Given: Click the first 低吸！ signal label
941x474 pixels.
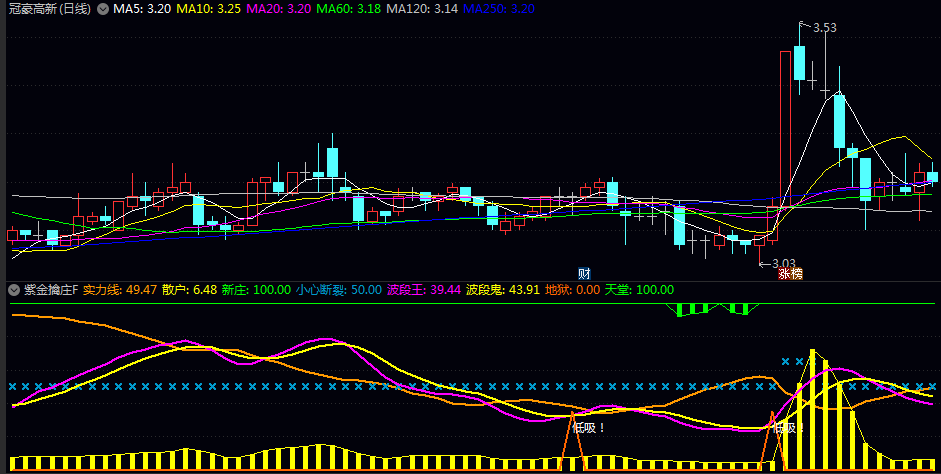Looking at the screenshot, I should pos(588,428).
